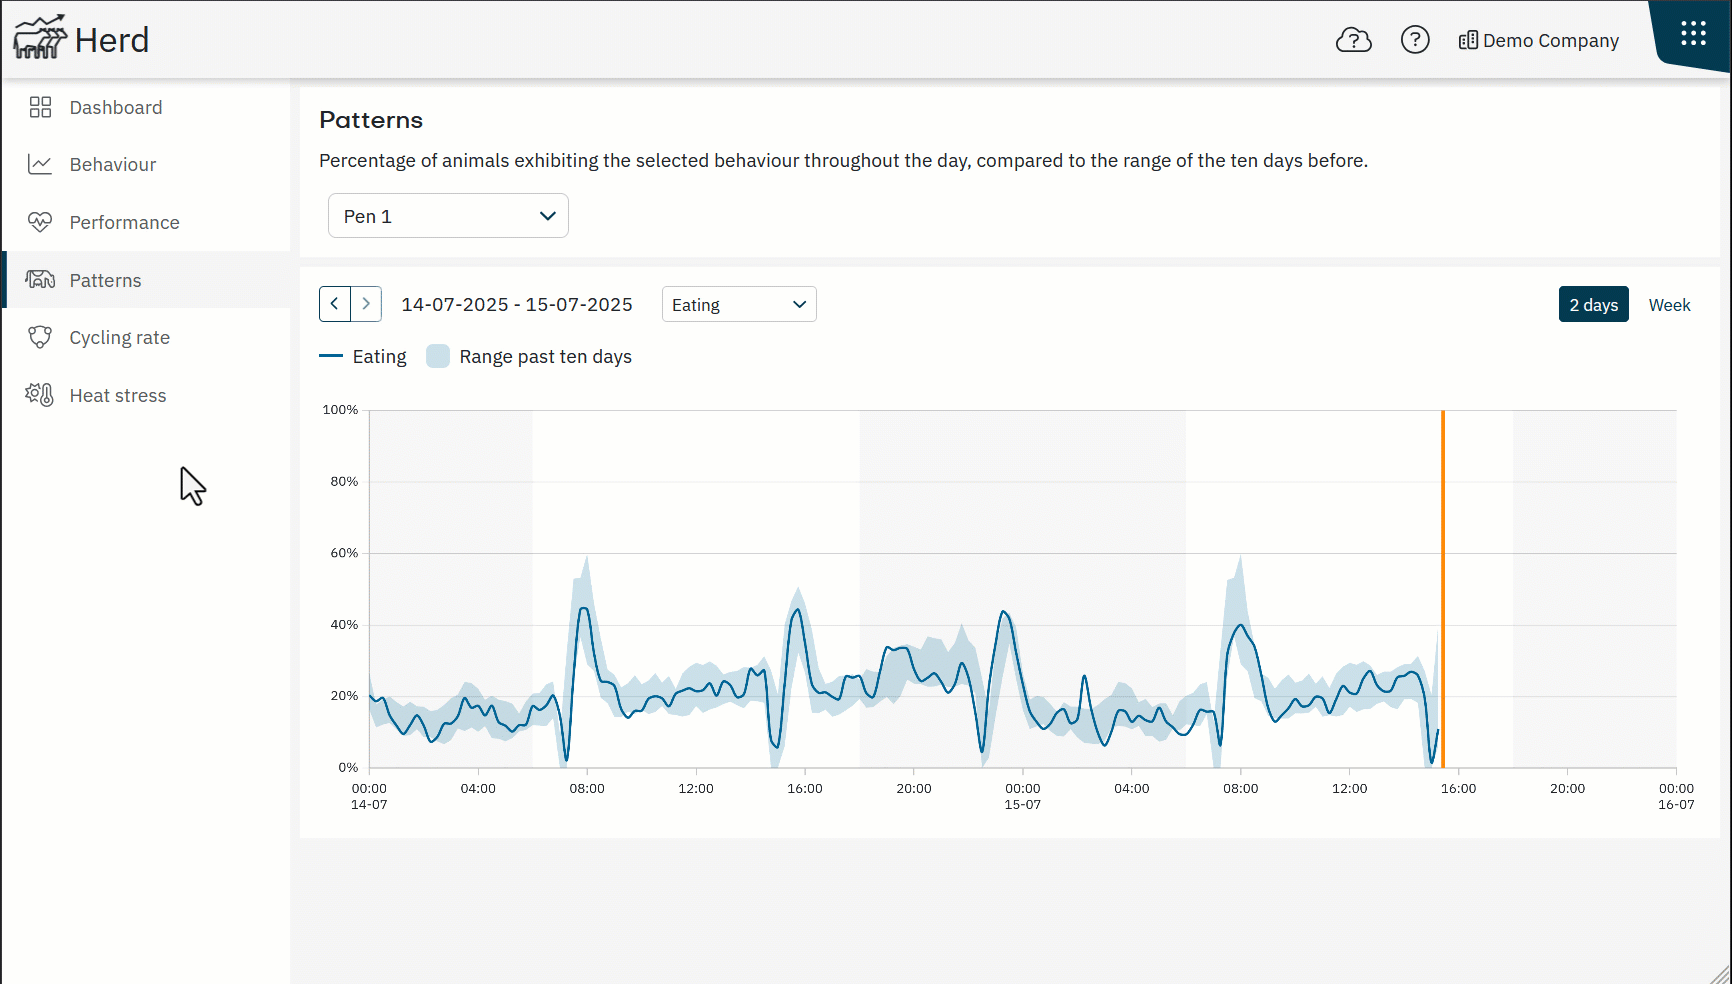Click the Demo Company building icon

tap(1468, 41)
